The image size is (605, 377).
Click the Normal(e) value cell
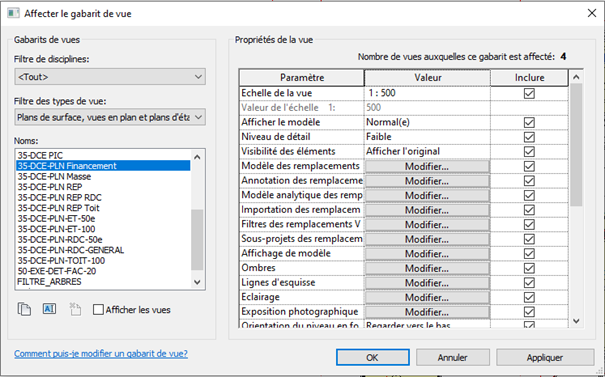427,122
